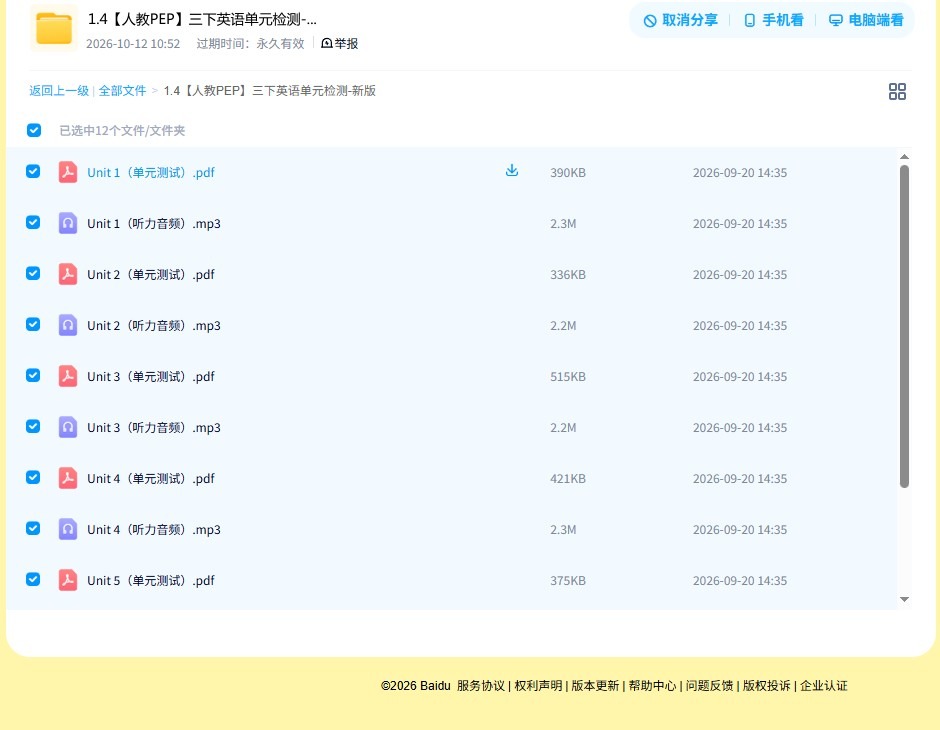940x730 pixels.
Task: Open 版权投诉 footer link
Action: coord(767,686)
